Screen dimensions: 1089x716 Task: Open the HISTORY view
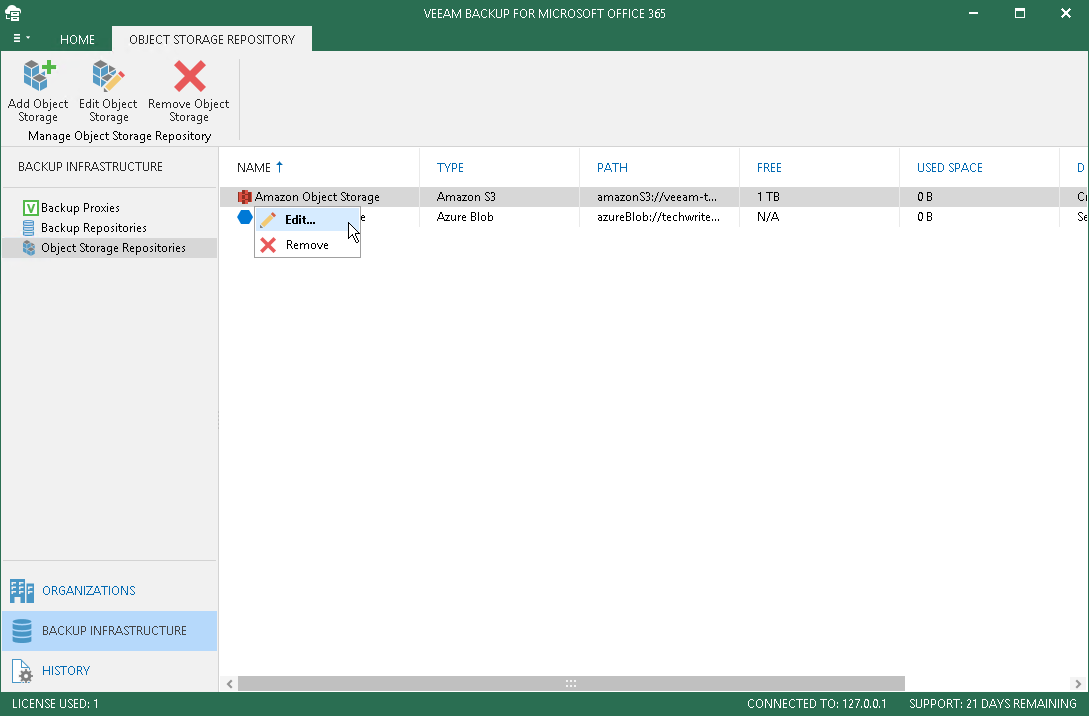pyautogui.click(x=66, y=670)
